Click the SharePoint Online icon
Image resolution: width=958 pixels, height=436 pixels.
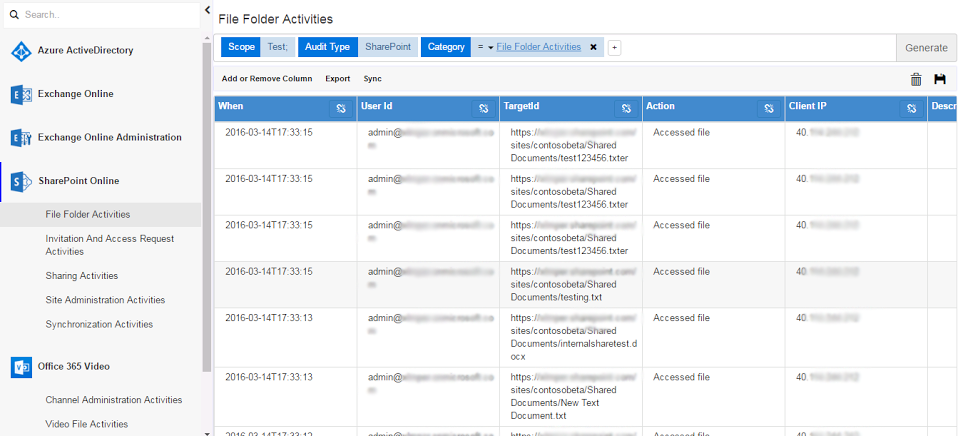click(x=21, y=181)
